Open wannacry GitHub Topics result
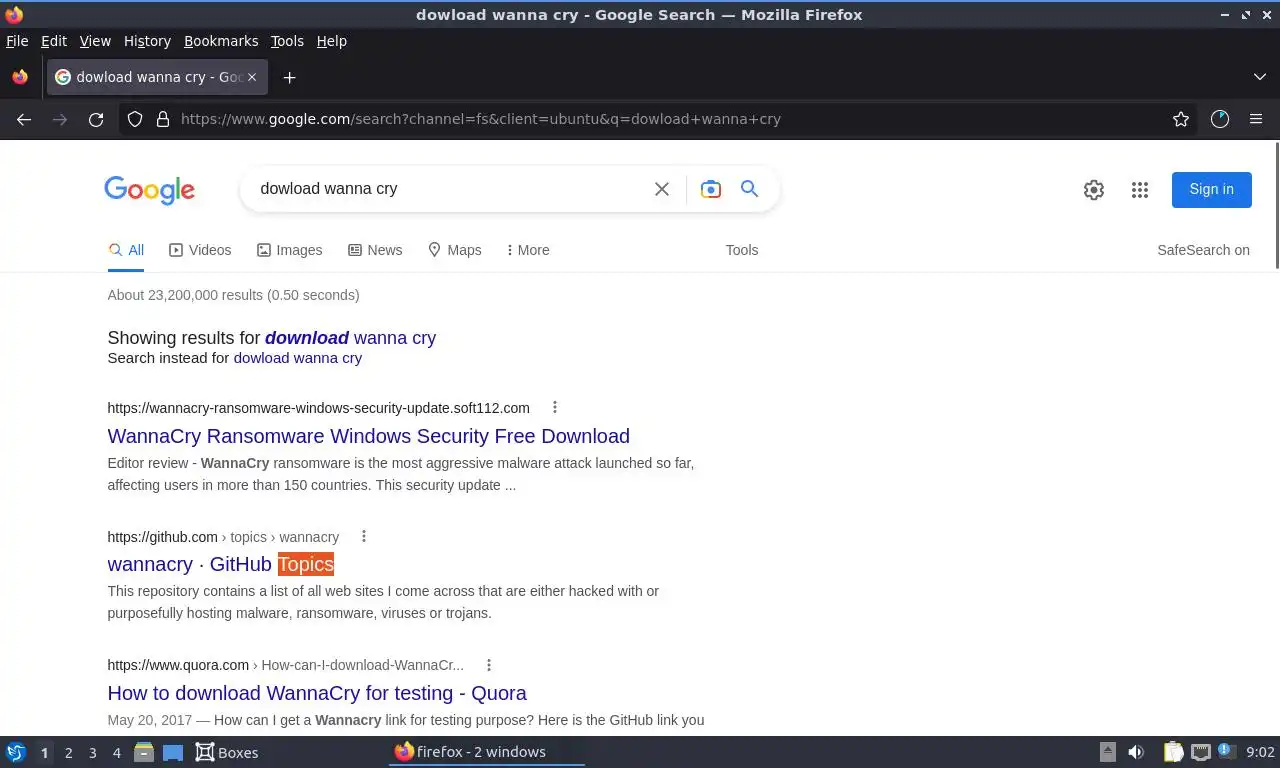 coord(220,564)
